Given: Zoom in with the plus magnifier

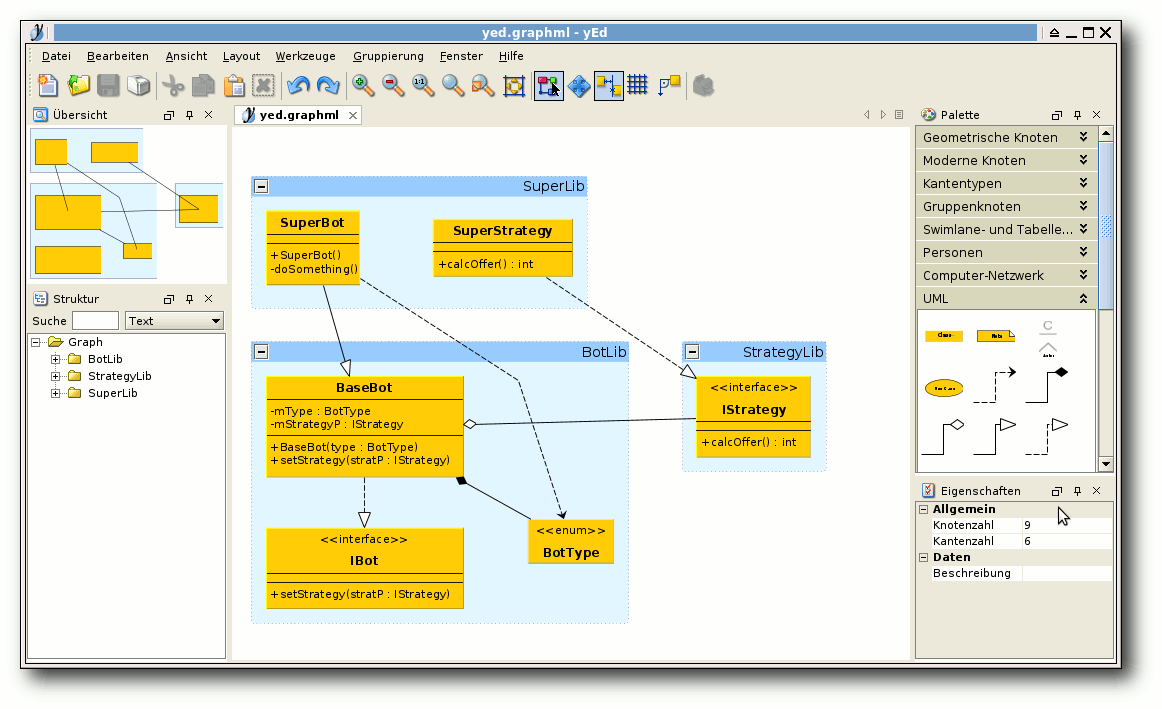Looking at the screenshot, I should [362, 86].
